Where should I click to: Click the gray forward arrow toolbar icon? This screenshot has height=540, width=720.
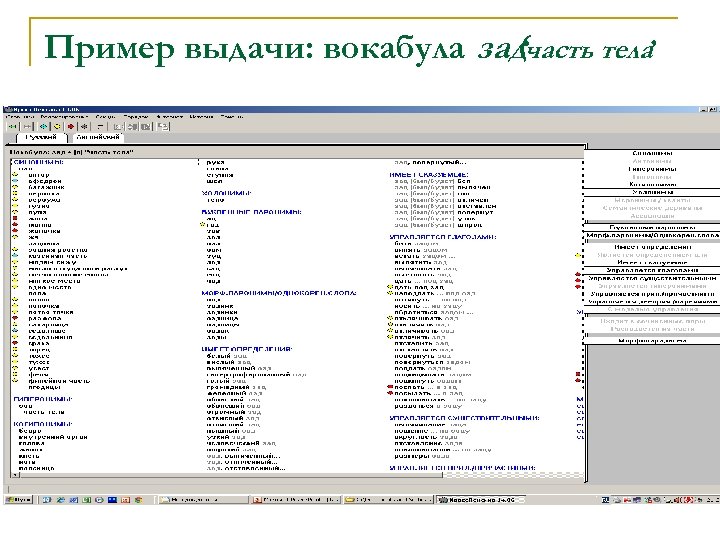click(27, 126)
